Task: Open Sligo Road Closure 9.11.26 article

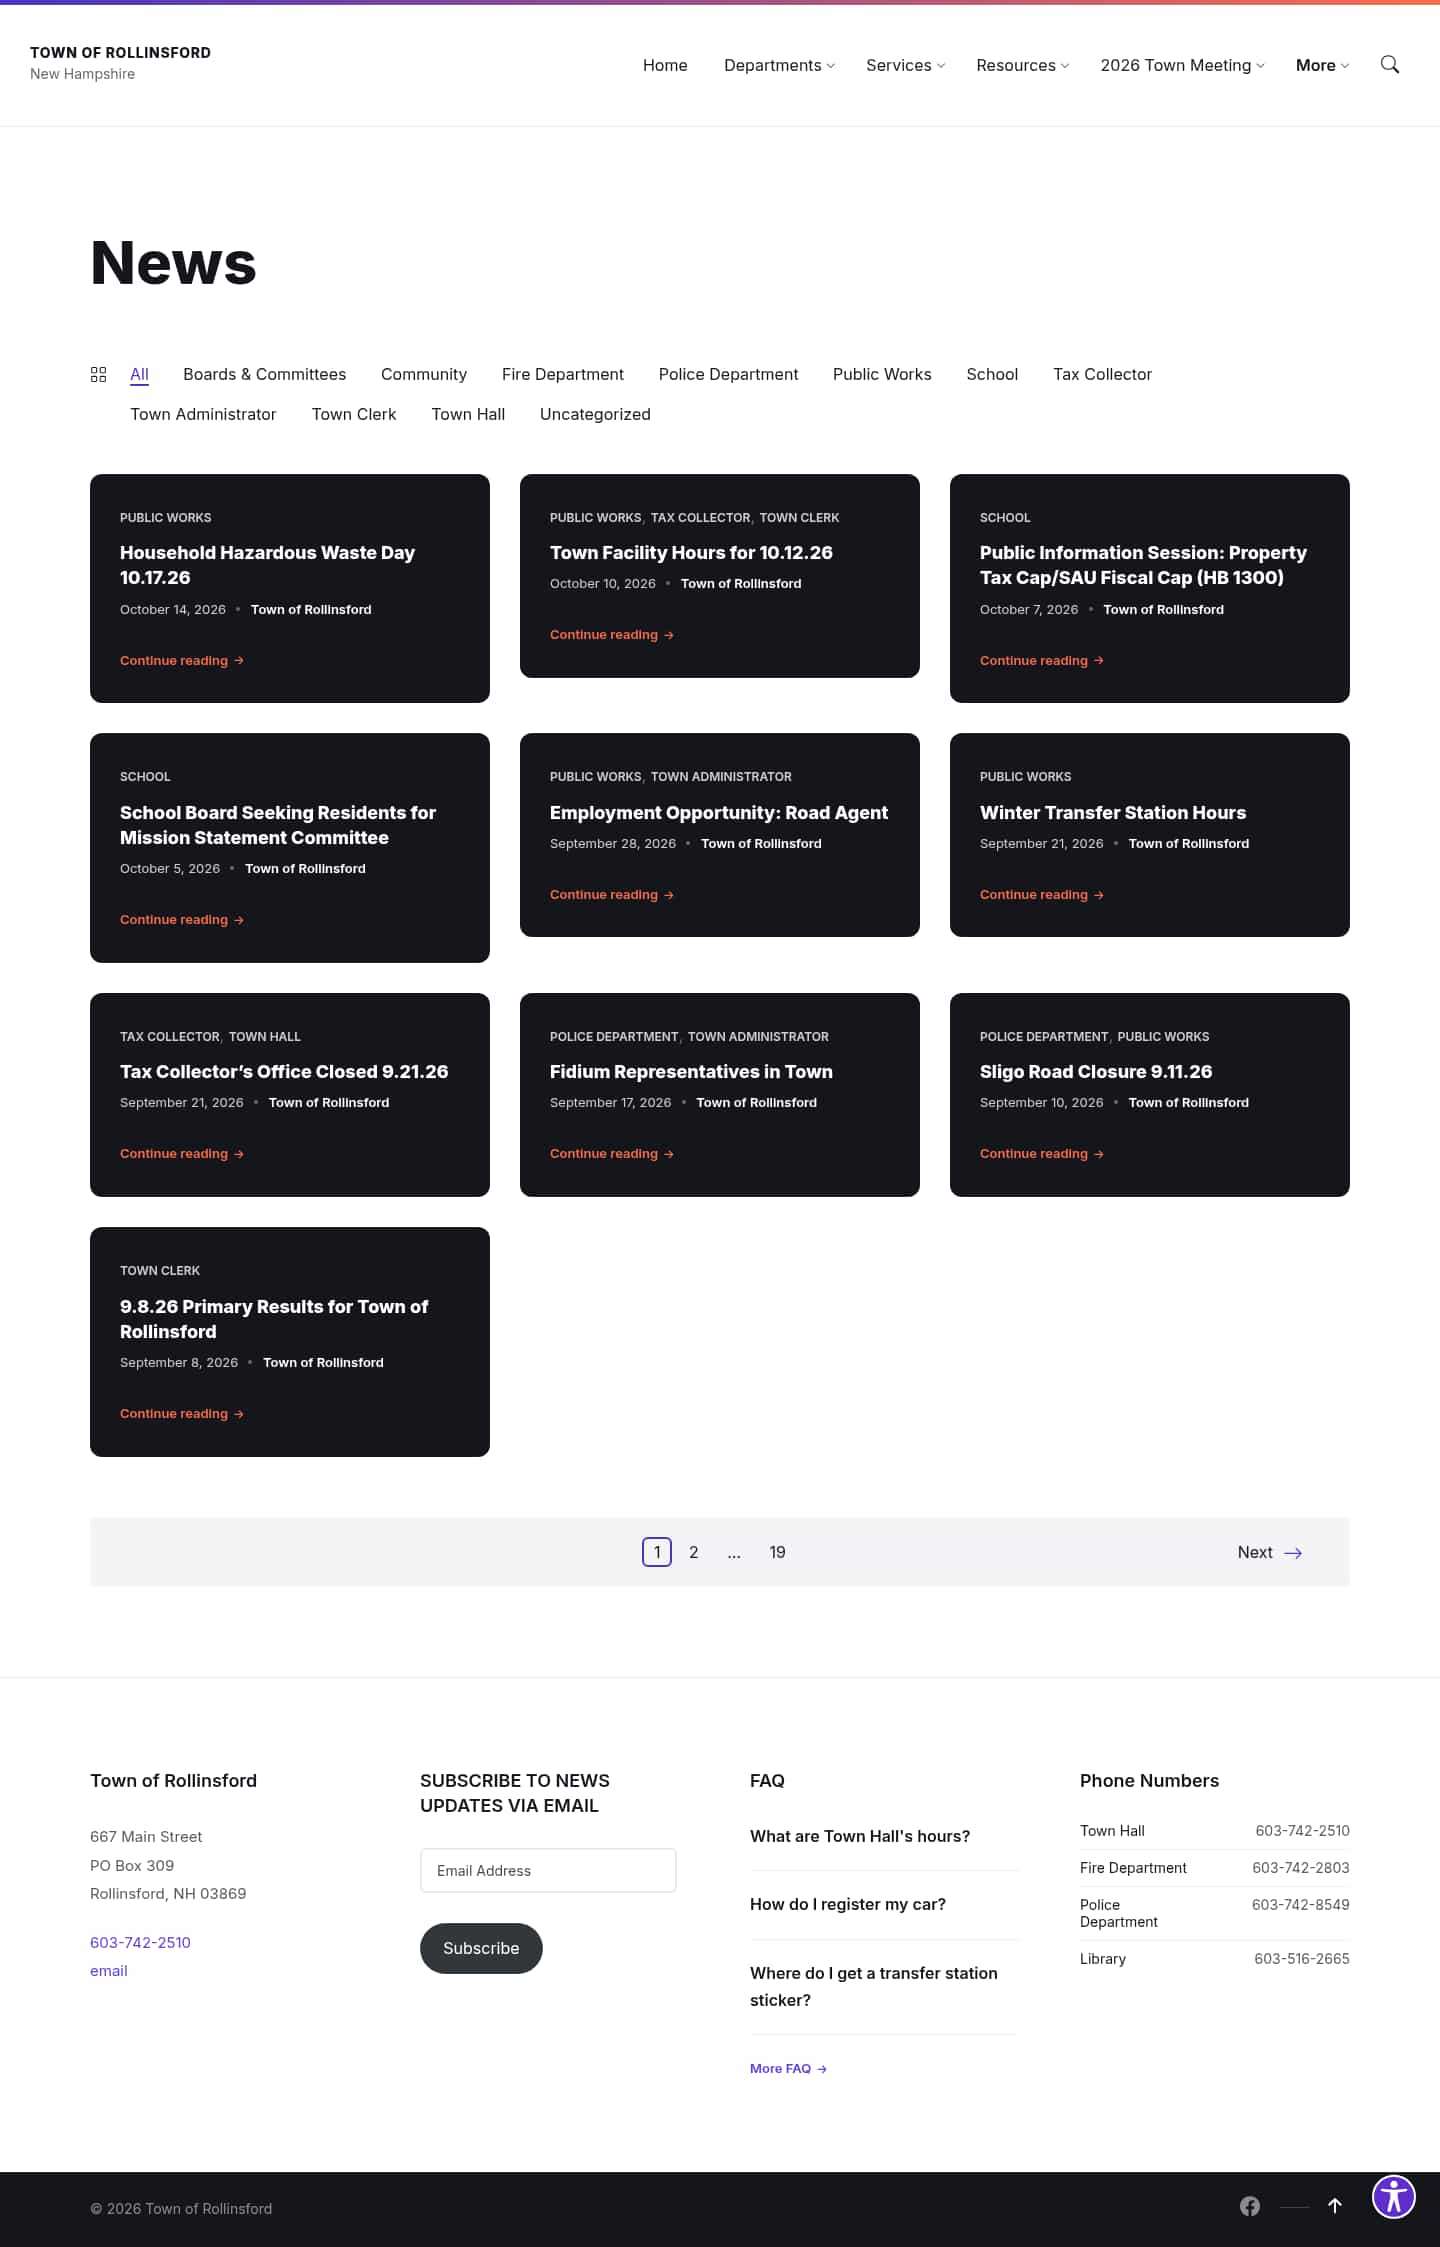Action: [1096, 1071]
